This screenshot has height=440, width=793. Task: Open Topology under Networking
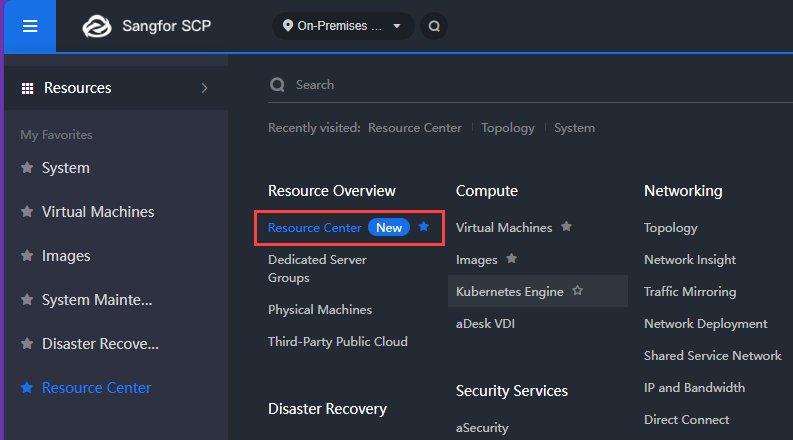pos(671,228)
